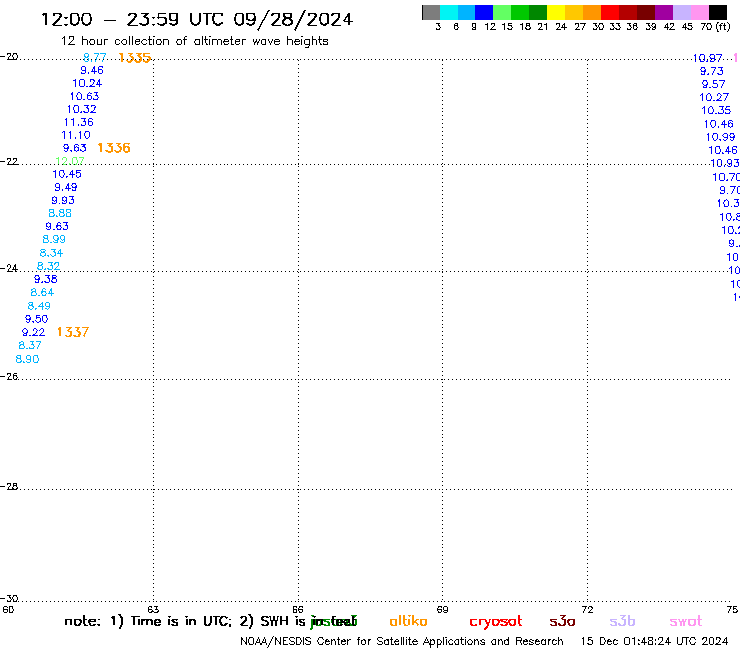Click the wave height value 8.90

(27, 359)
